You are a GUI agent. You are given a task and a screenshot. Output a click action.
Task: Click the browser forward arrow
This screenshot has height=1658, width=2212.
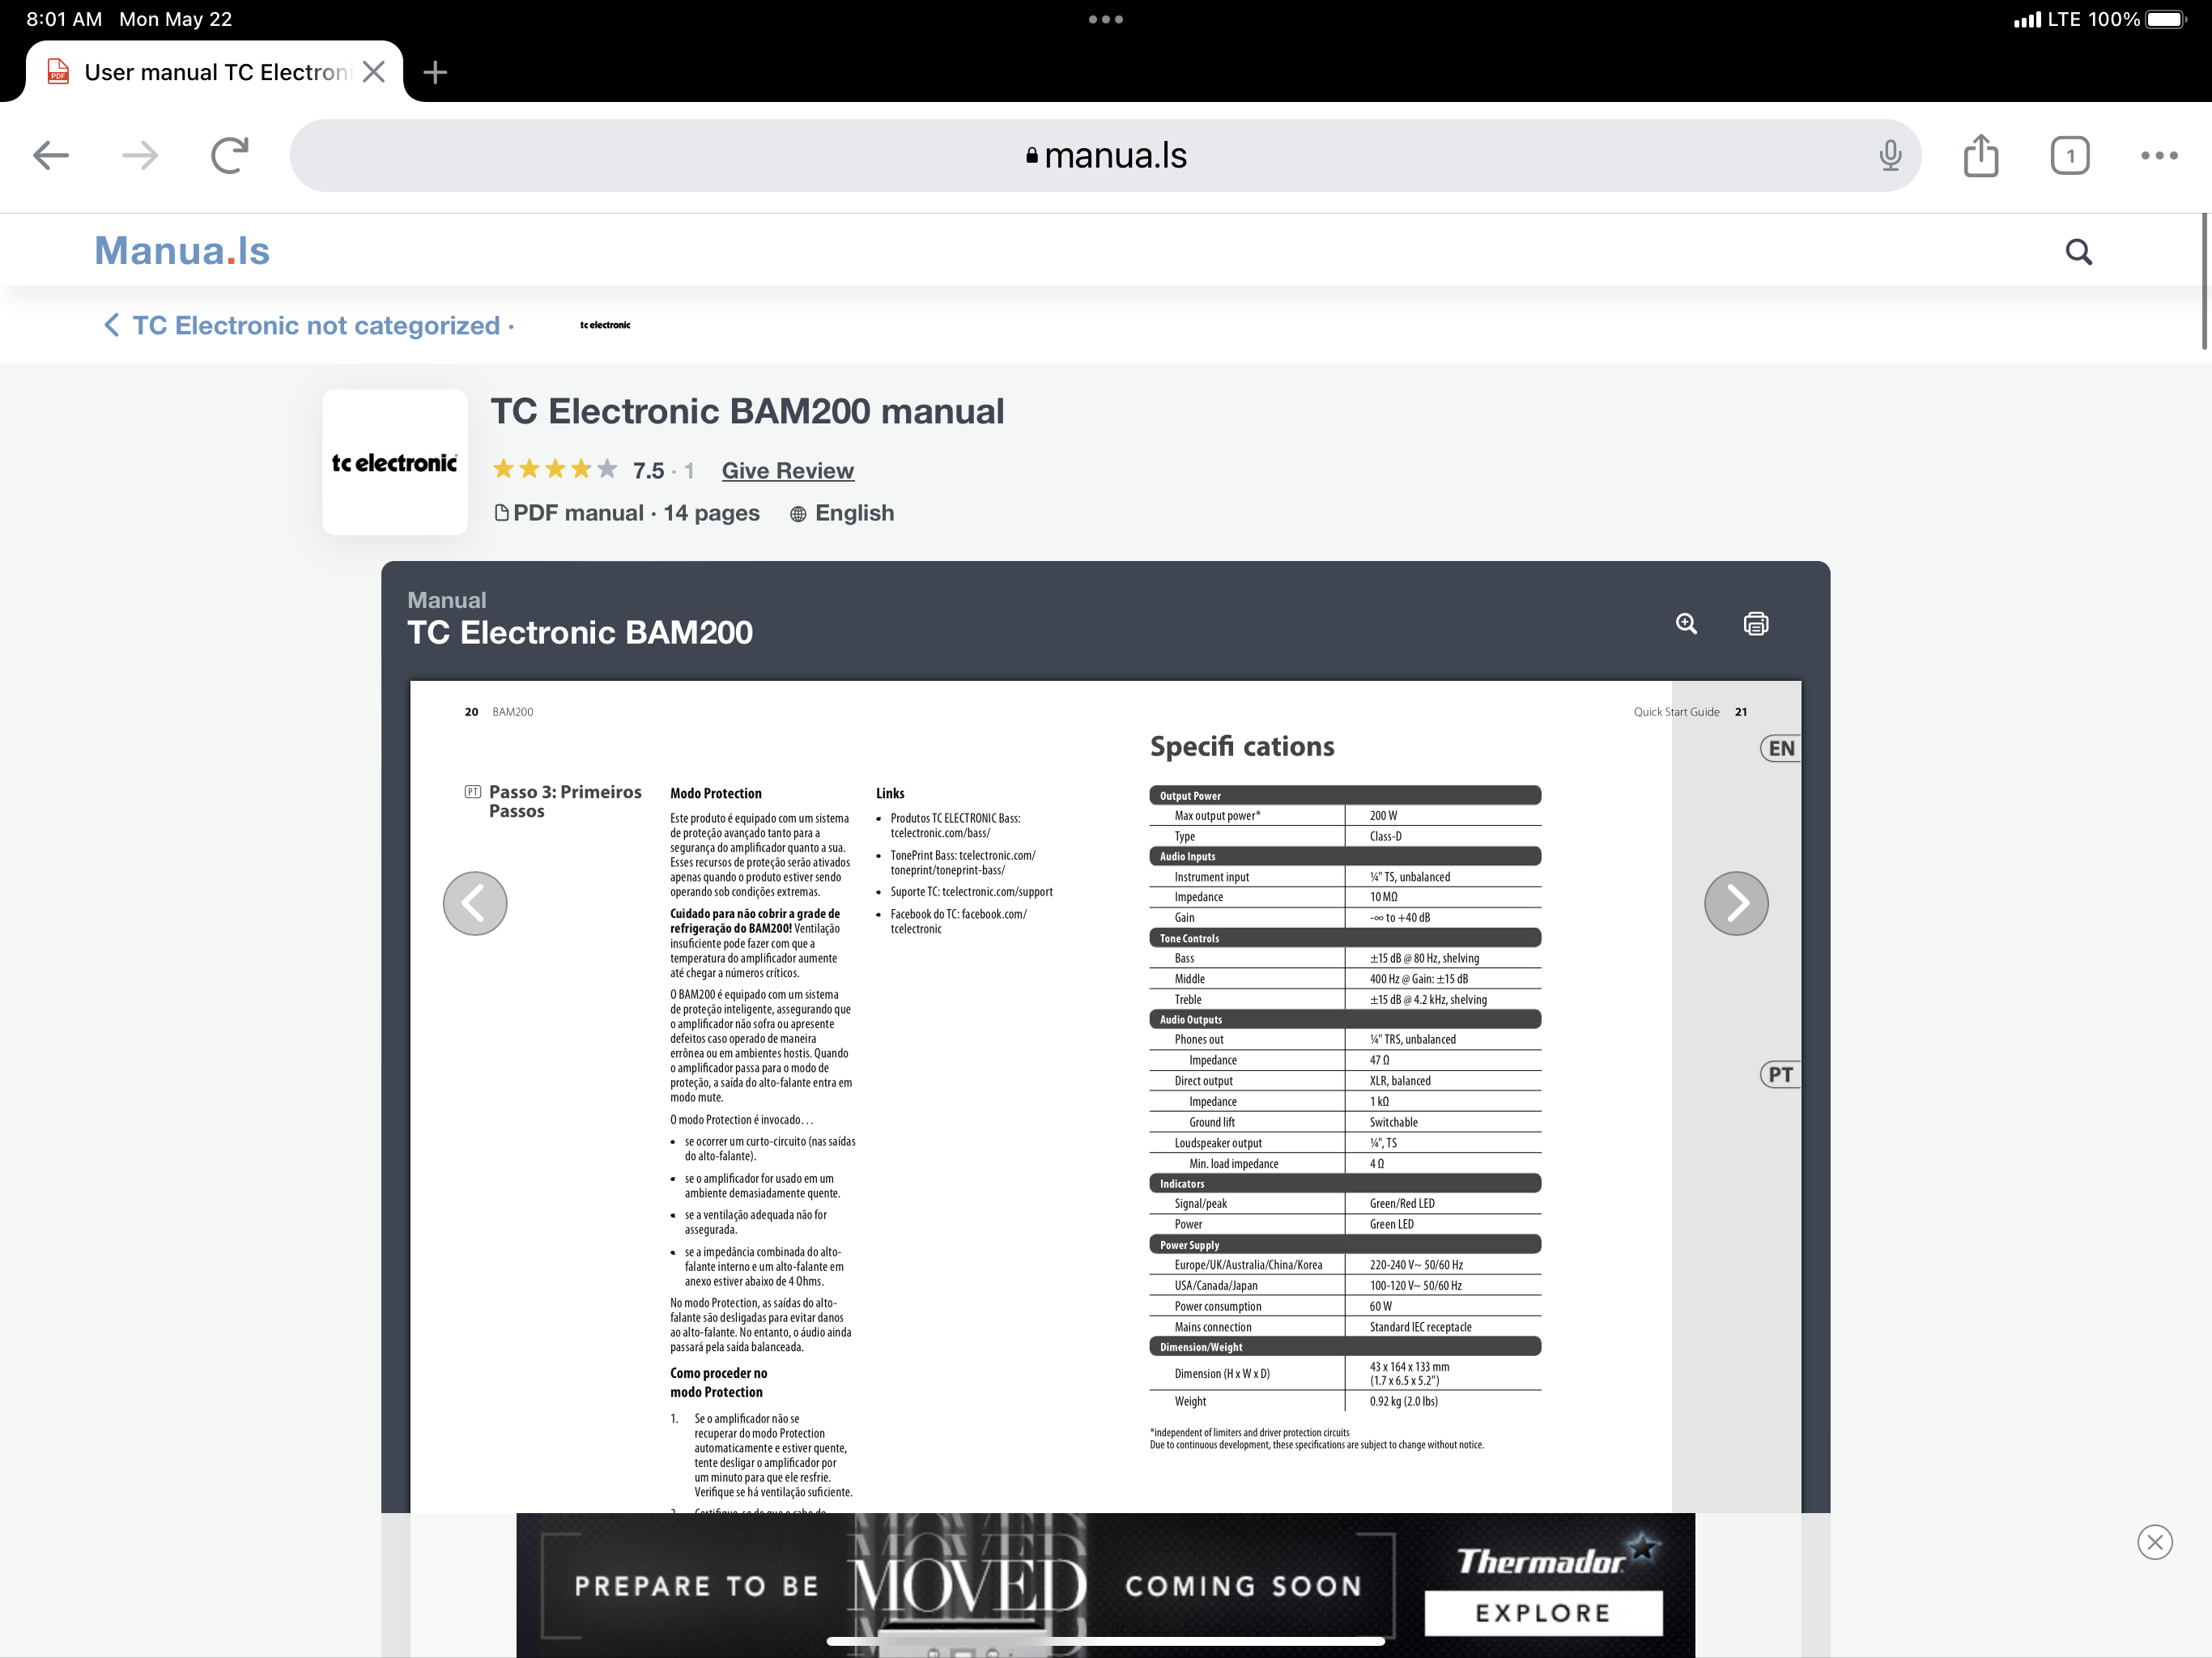coord(140,155)
